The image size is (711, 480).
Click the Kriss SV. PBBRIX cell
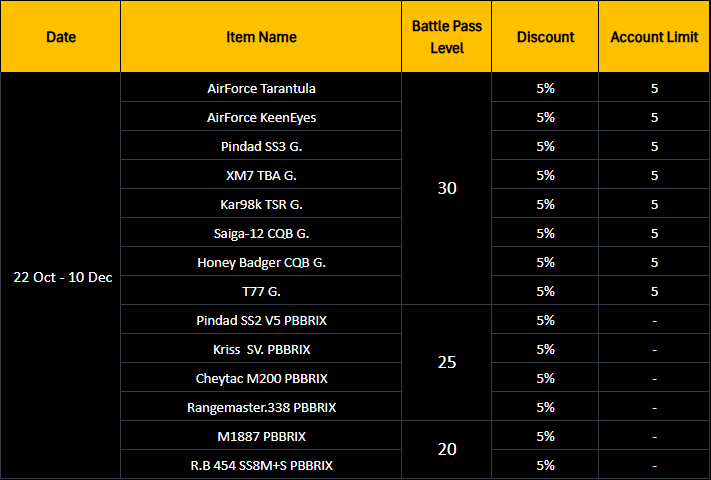tap(261, 349)
